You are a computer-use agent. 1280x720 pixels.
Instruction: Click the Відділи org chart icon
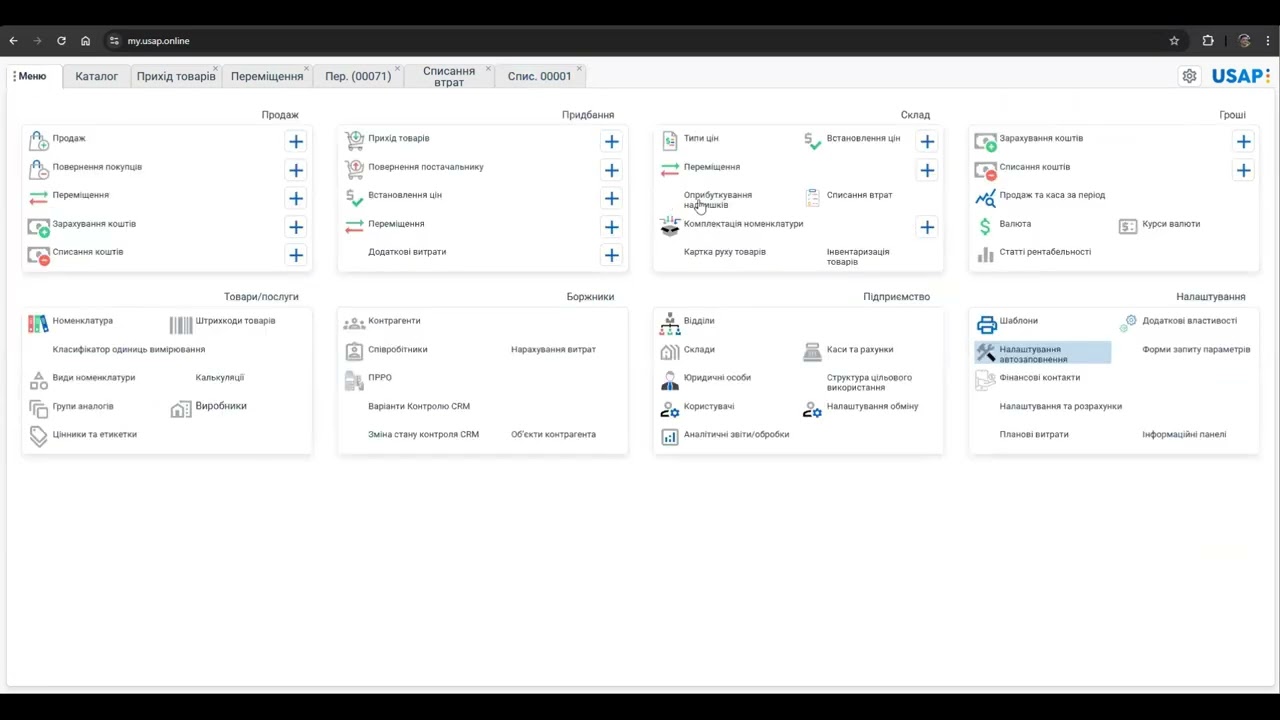(x=670, y=324)
